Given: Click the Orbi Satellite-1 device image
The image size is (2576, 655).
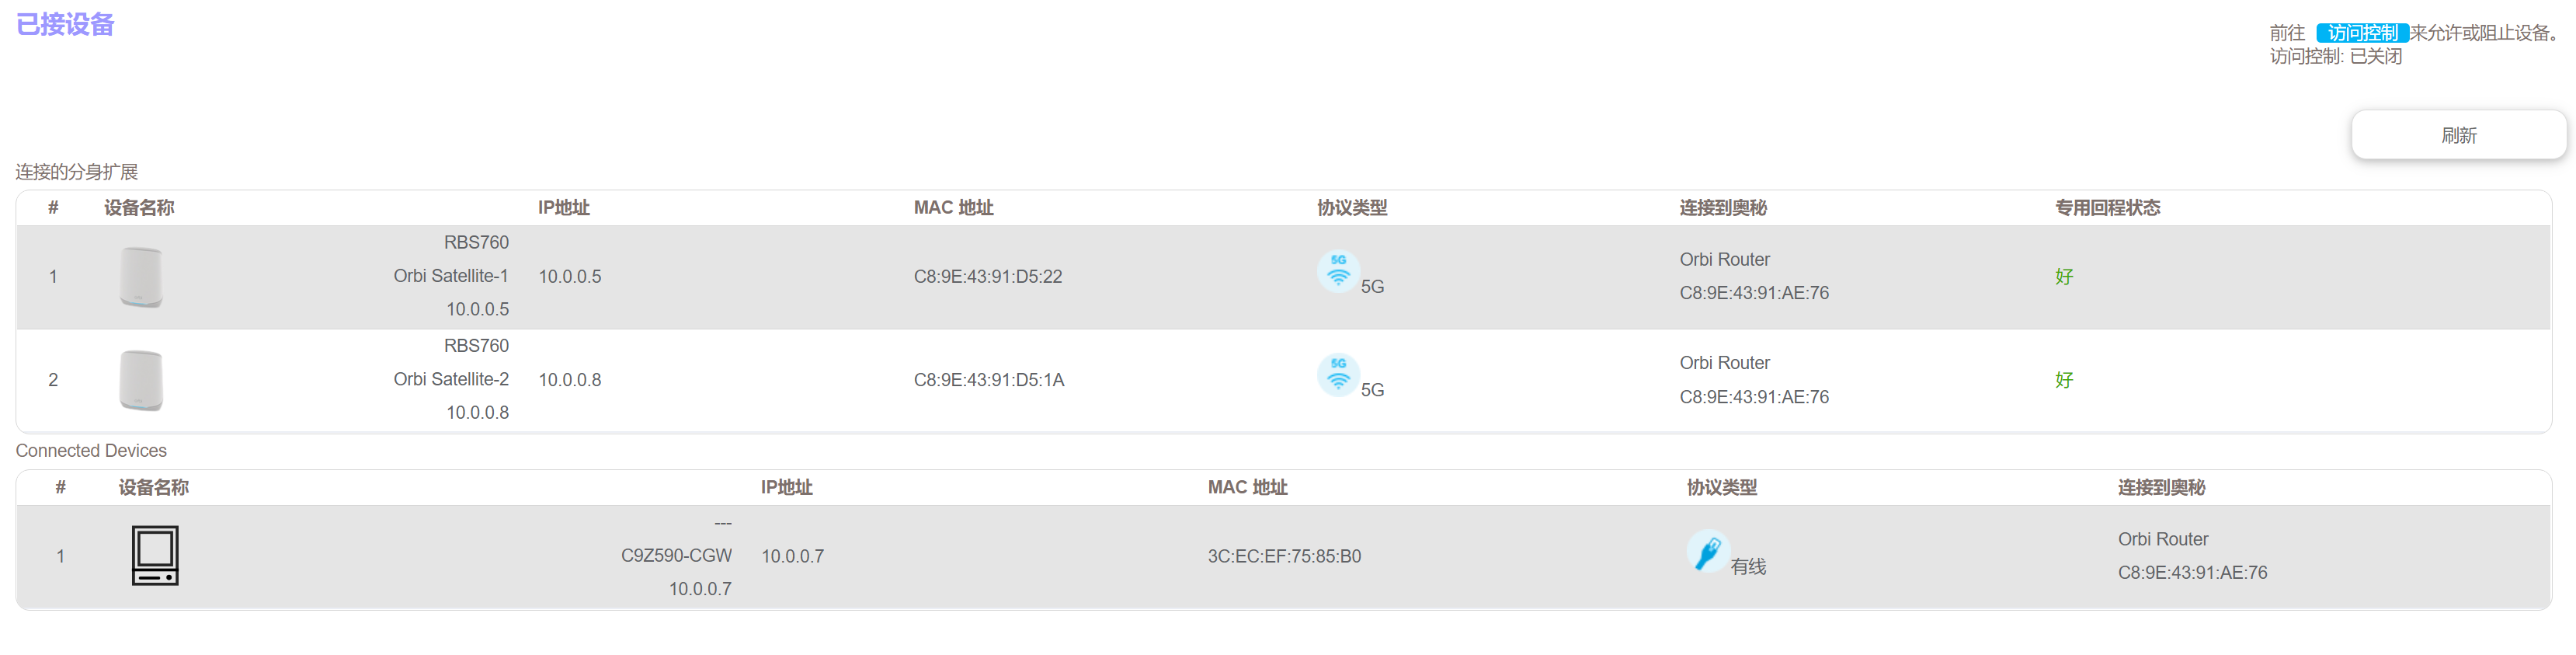Looking at the screenshot, I should [141, 277].
